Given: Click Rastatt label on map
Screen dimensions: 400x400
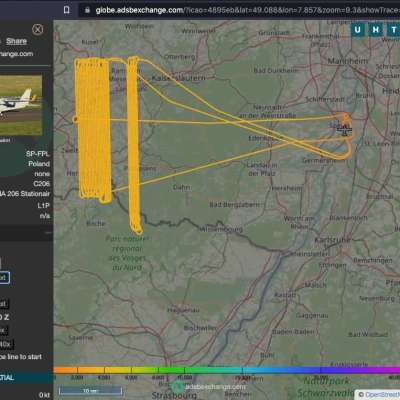Looking at the screenshot, I should [x=285, y=295].
